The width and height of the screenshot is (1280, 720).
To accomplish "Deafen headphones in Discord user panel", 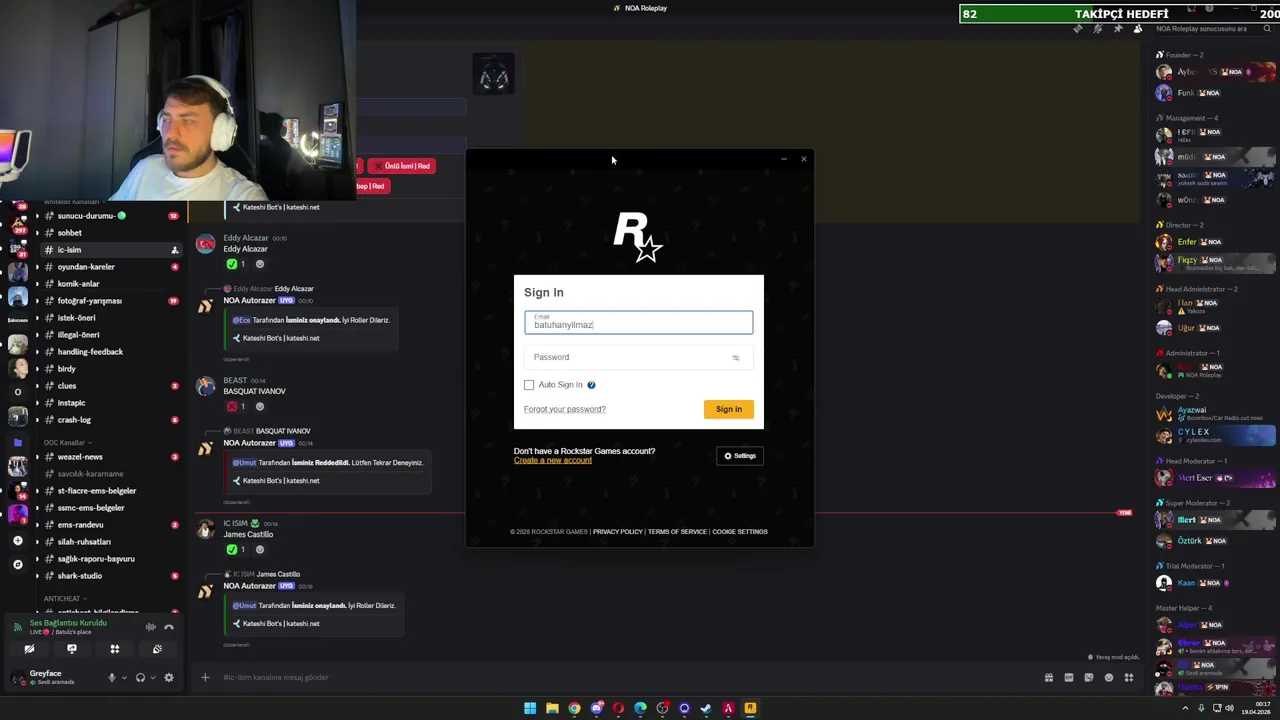I will pos(140,677).
